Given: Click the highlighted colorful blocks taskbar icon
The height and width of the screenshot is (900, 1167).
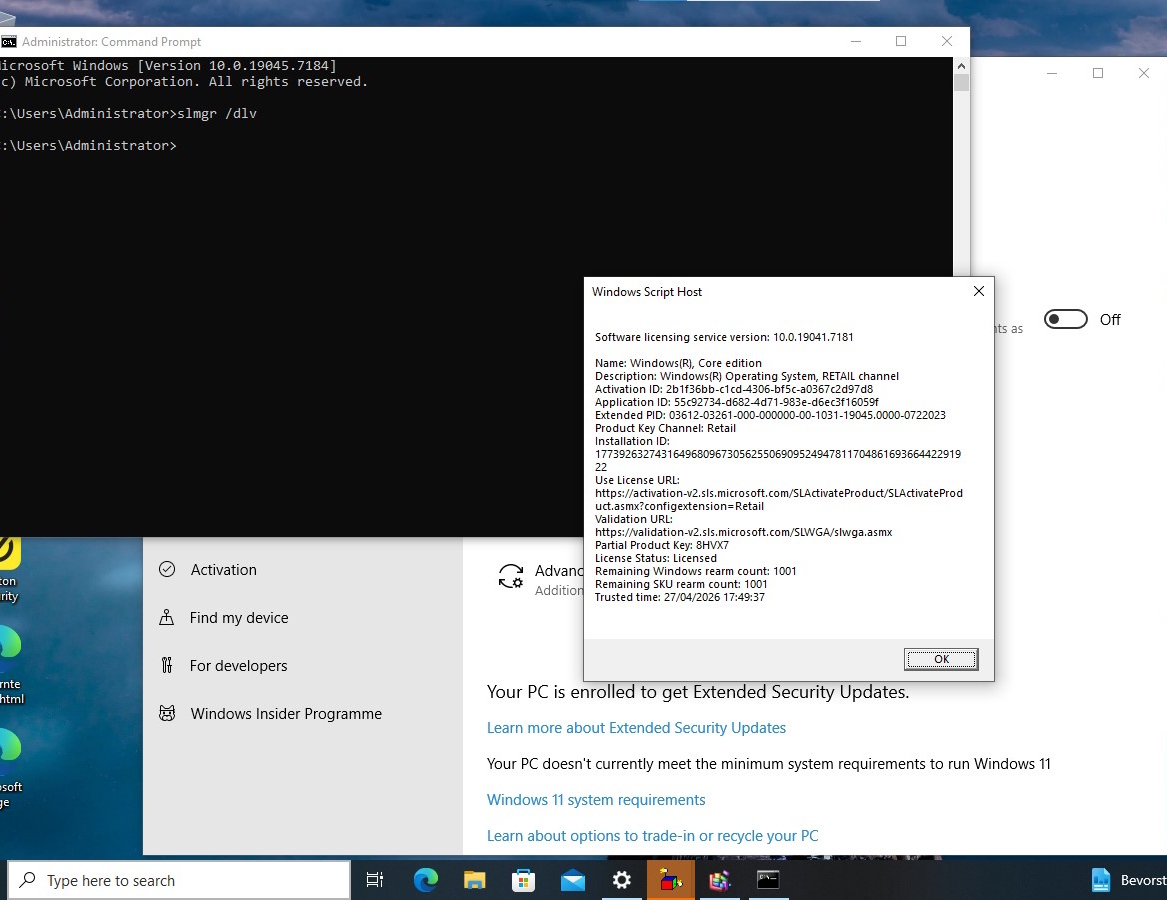Looking at the screenshot, I should coord(671,881).
